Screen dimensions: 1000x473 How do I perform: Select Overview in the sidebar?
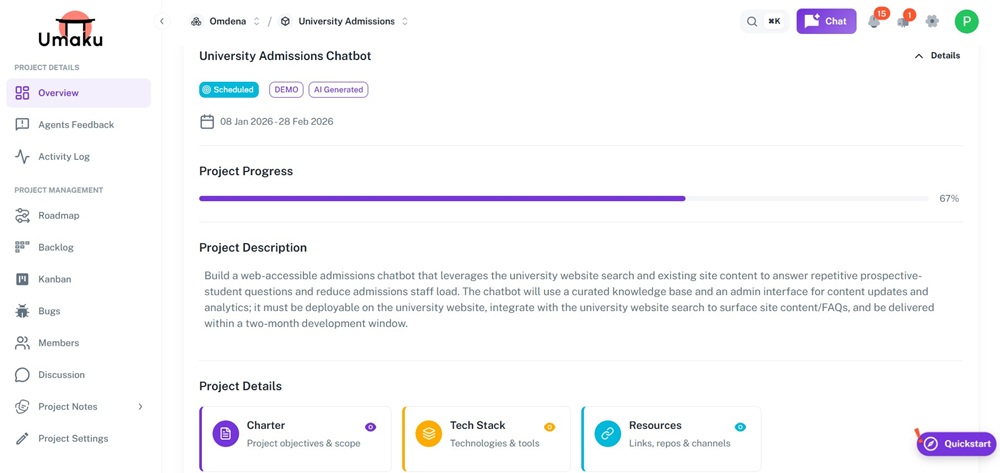[78, 93]
